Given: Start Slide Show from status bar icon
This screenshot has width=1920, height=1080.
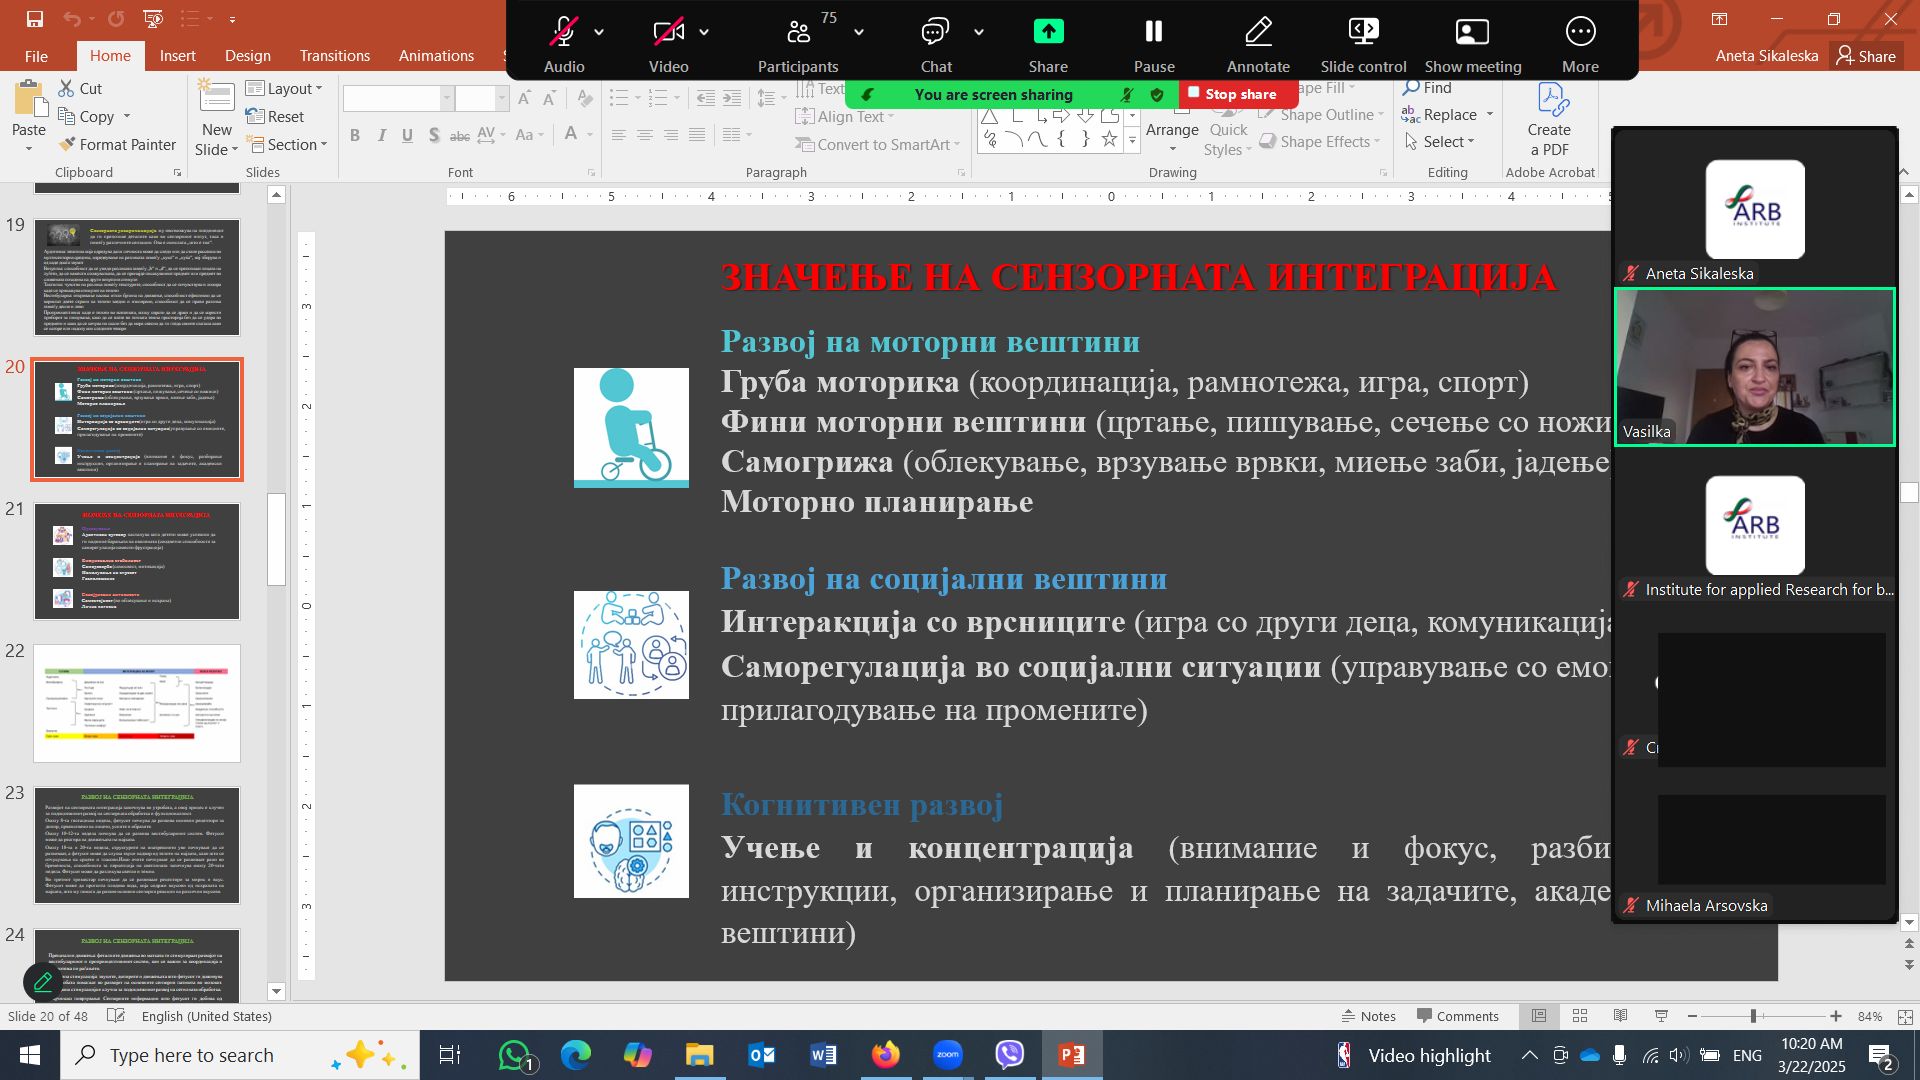Looking at the screenshot, I should [x=1662, y=1016].
